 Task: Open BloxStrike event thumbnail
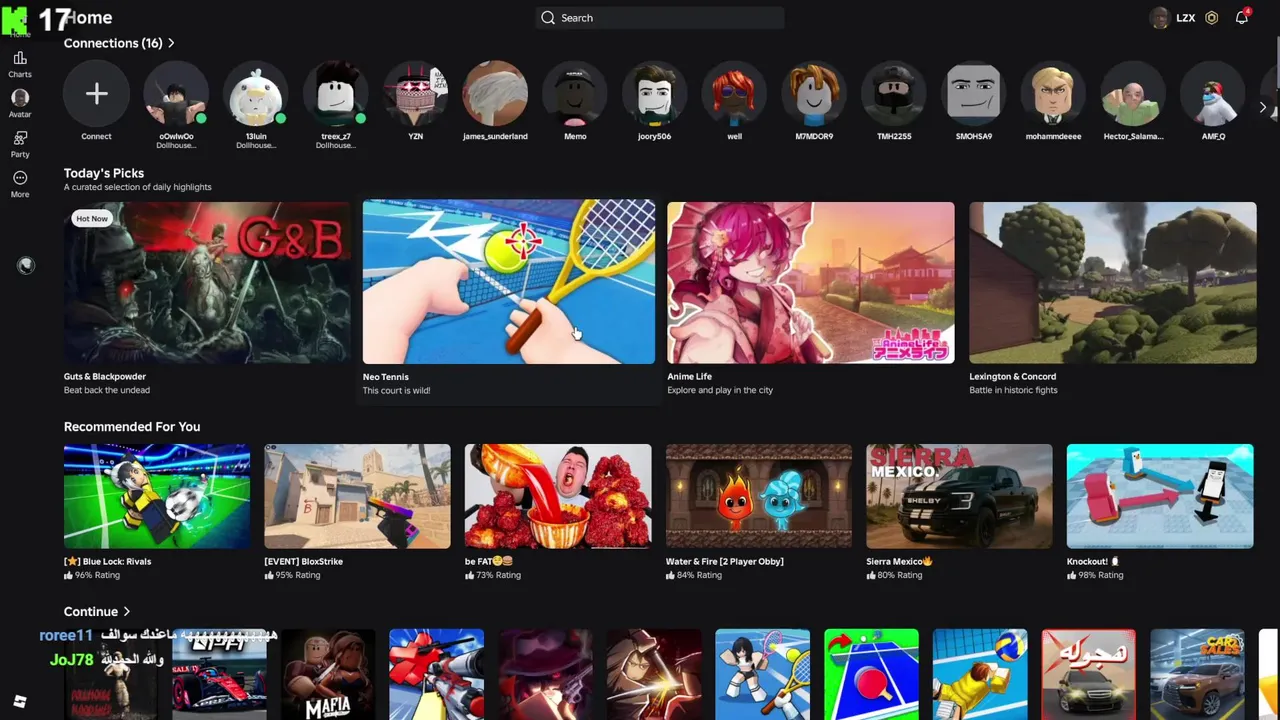pyautogui.click(x=357, y=496)
